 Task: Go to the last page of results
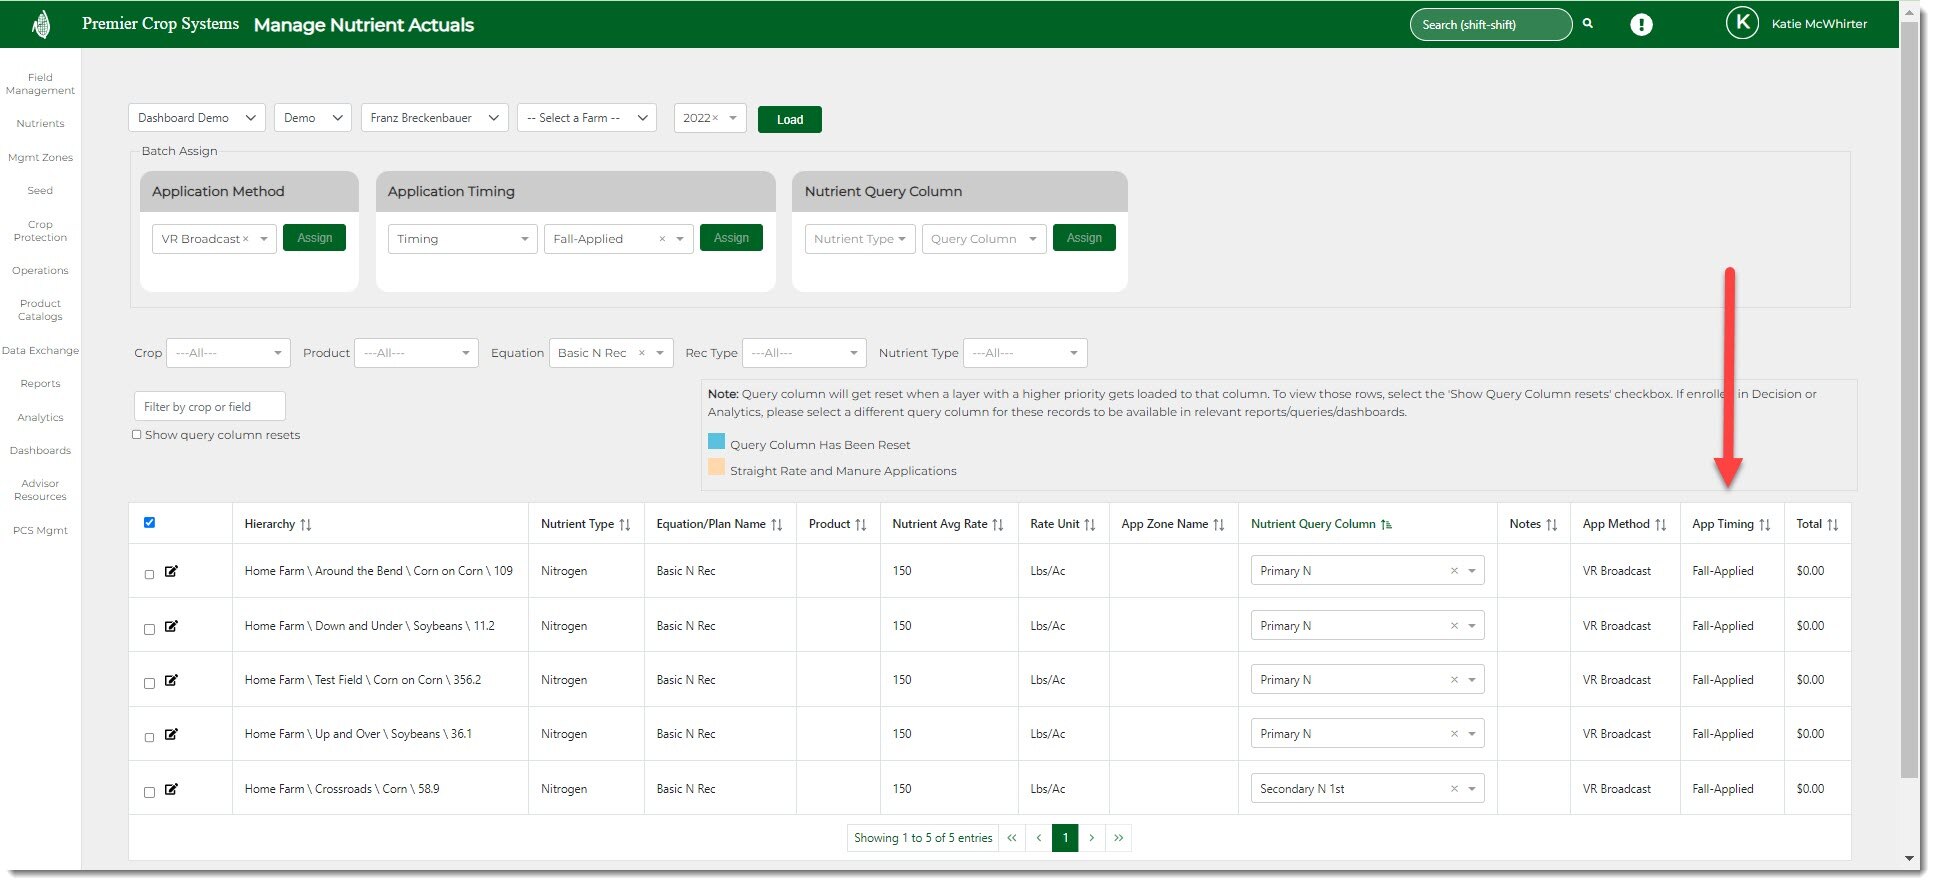1118,838
